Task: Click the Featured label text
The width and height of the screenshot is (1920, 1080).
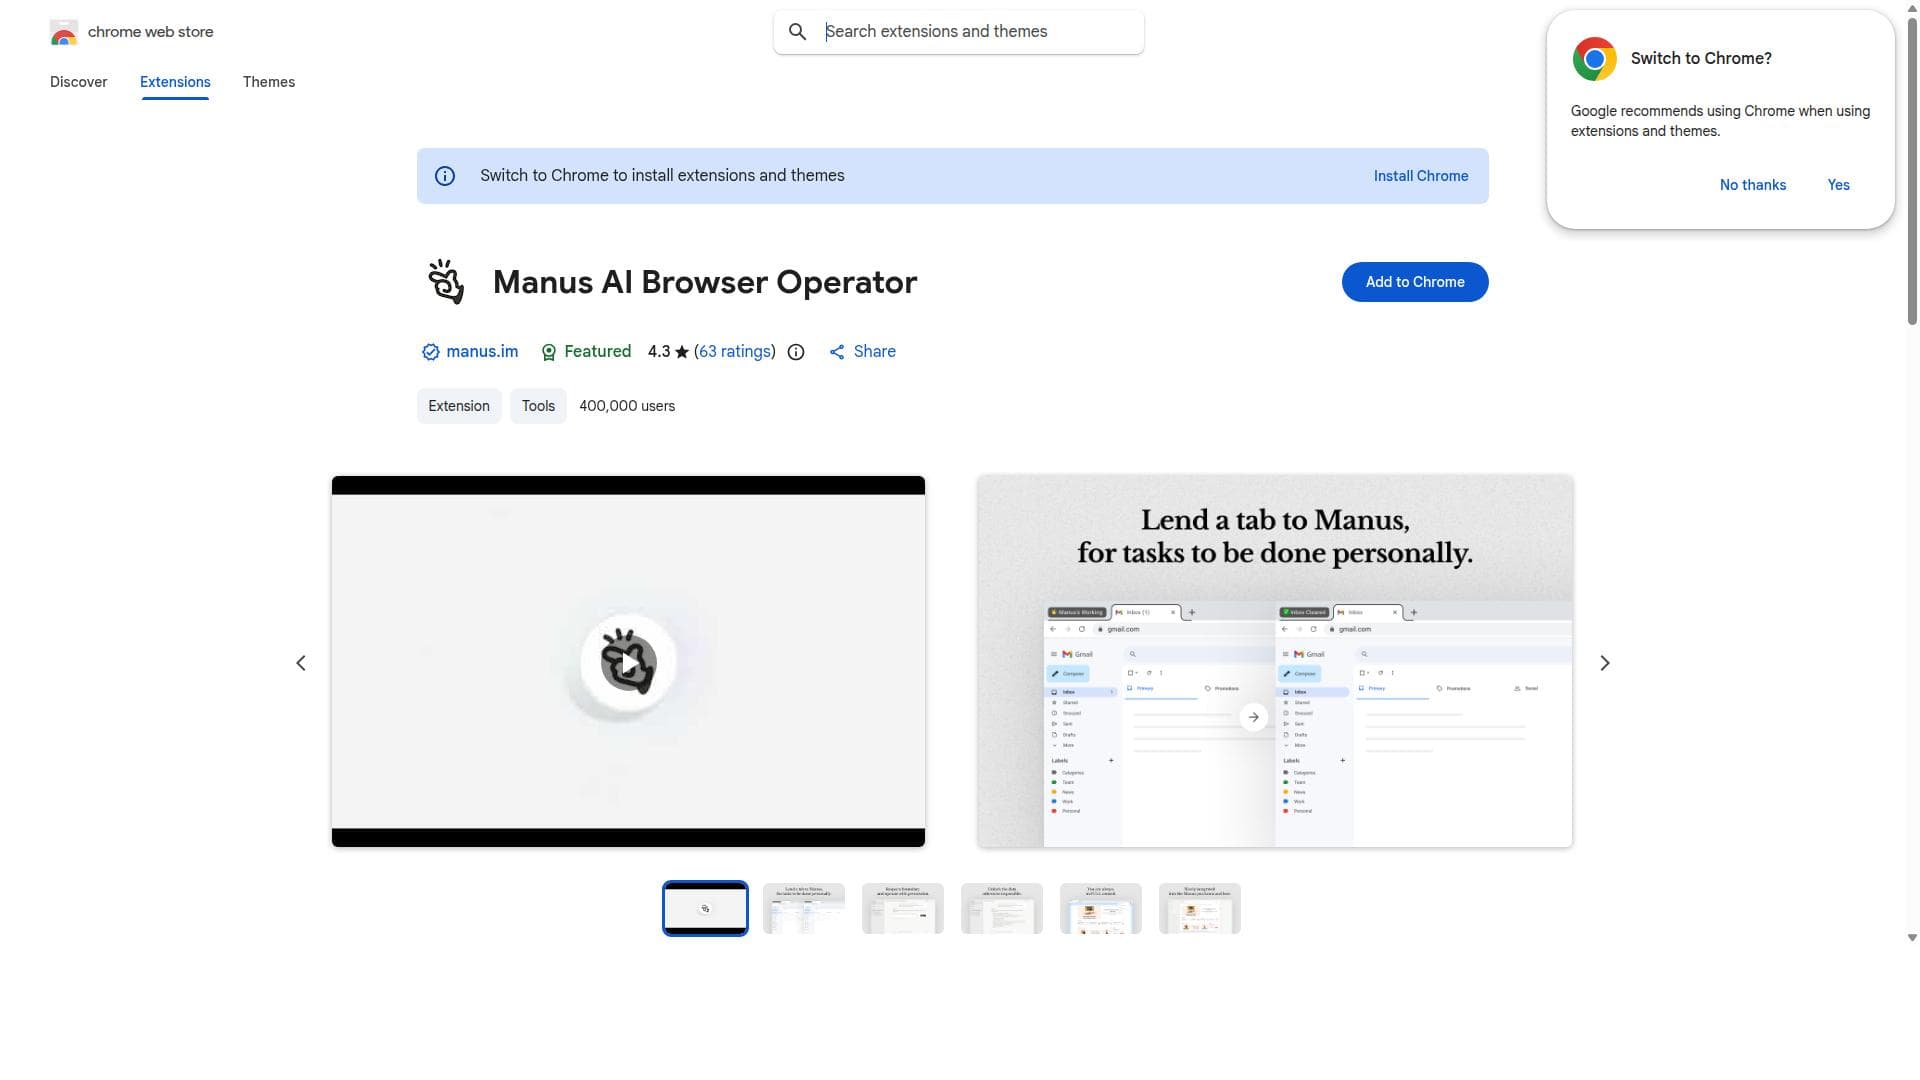Action: pos(598,352)
